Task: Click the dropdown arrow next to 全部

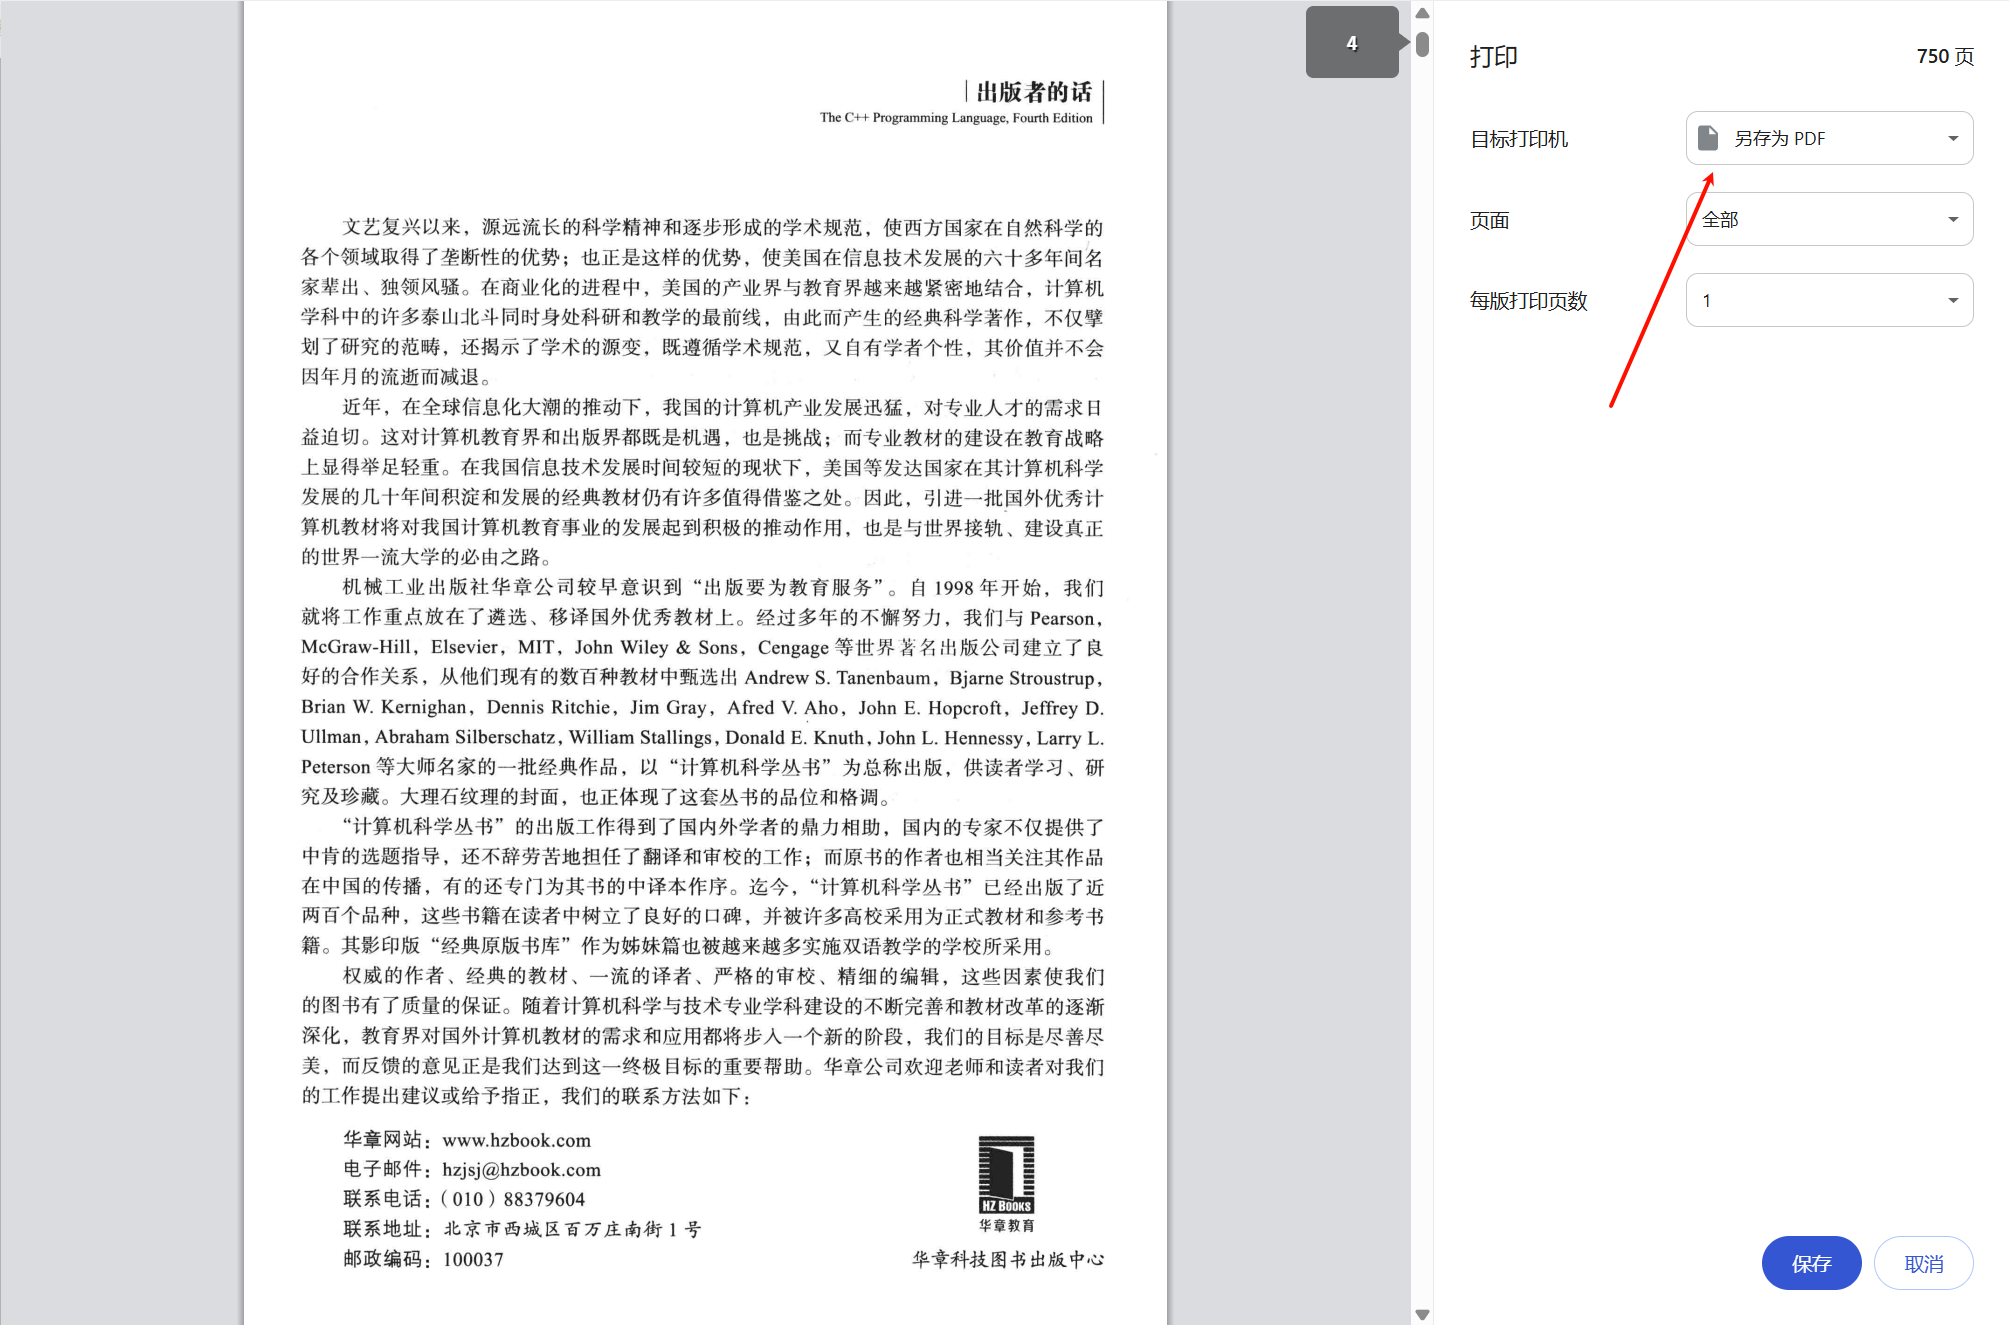Action: pos(1951,219)
